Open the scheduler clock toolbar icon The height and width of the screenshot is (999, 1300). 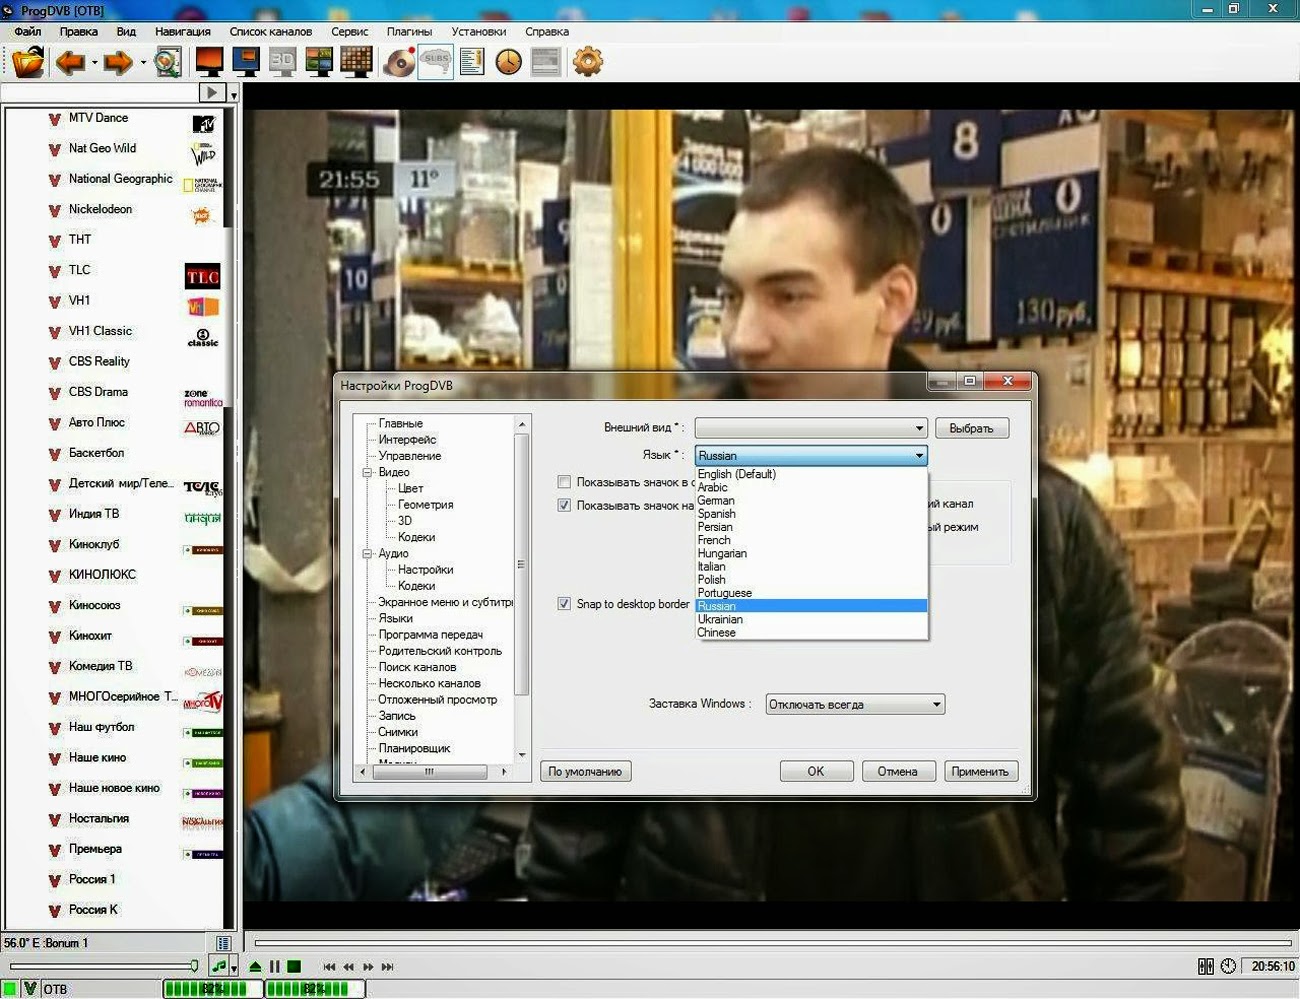509,62
